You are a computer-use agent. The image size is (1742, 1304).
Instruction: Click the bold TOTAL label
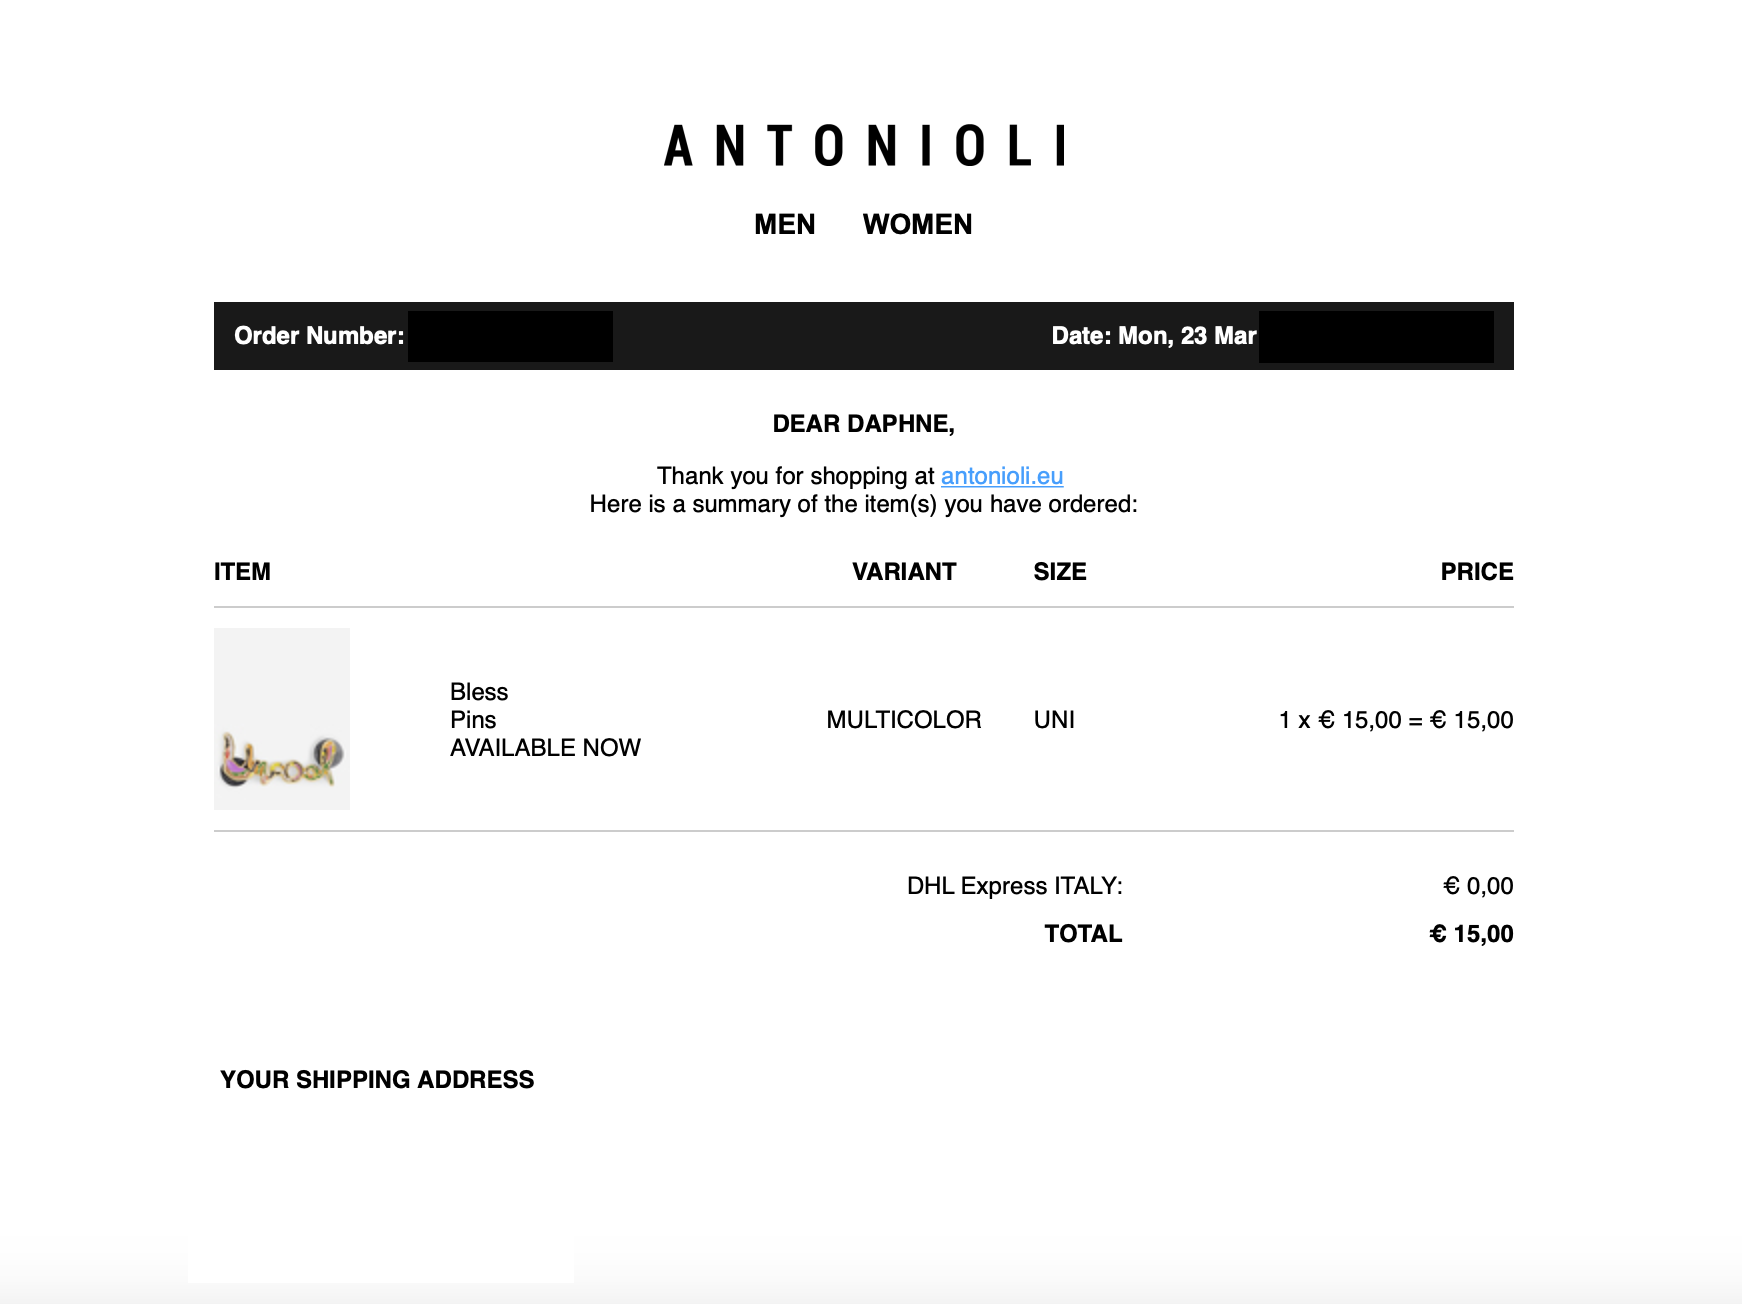tap(1083, 934)
